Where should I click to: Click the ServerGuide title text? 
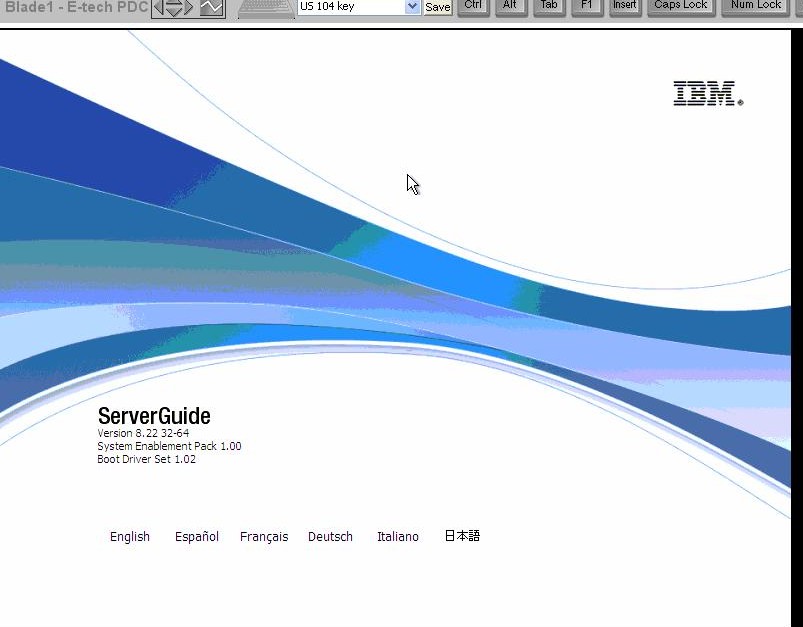(154, 416)
